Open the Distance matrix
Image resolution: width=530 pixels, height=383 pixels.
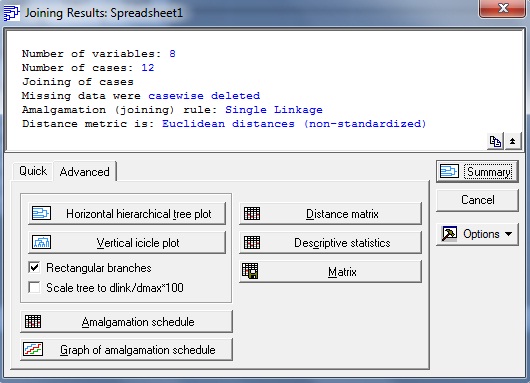(330, 214)
